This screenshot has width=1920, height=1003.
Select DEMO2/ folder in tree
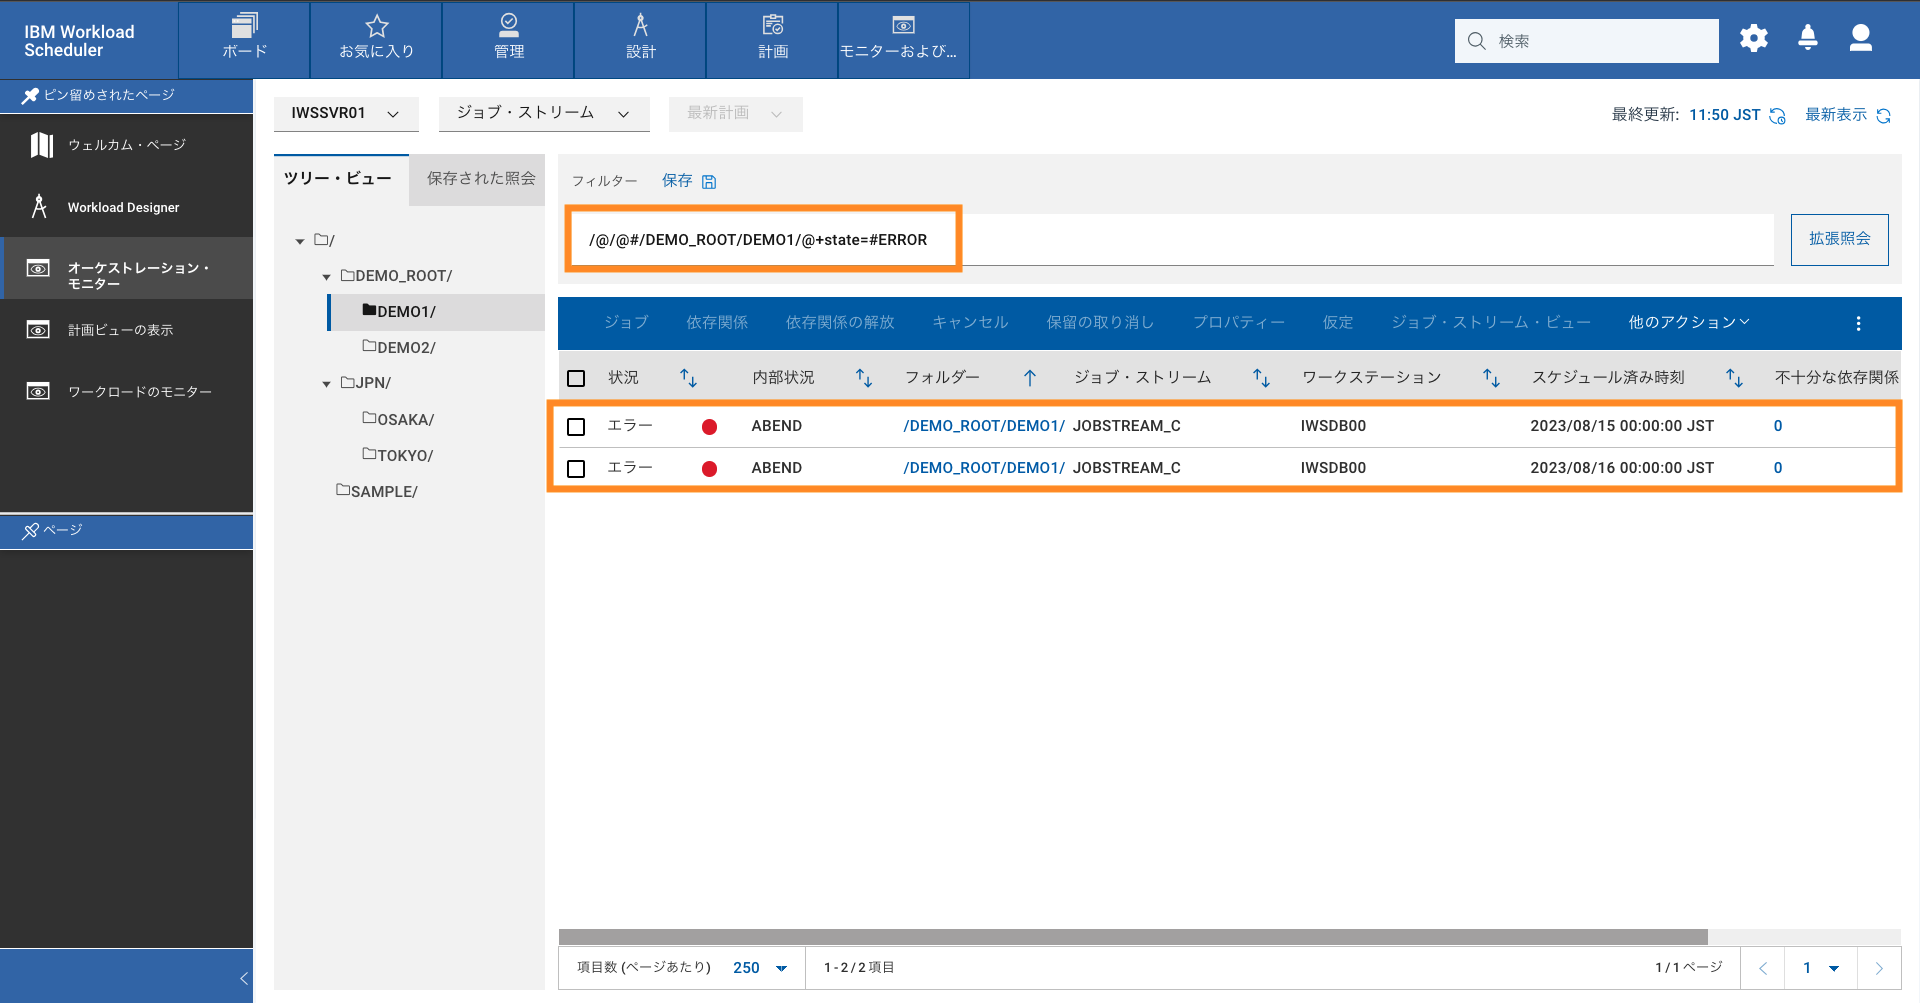pos(399,348)
